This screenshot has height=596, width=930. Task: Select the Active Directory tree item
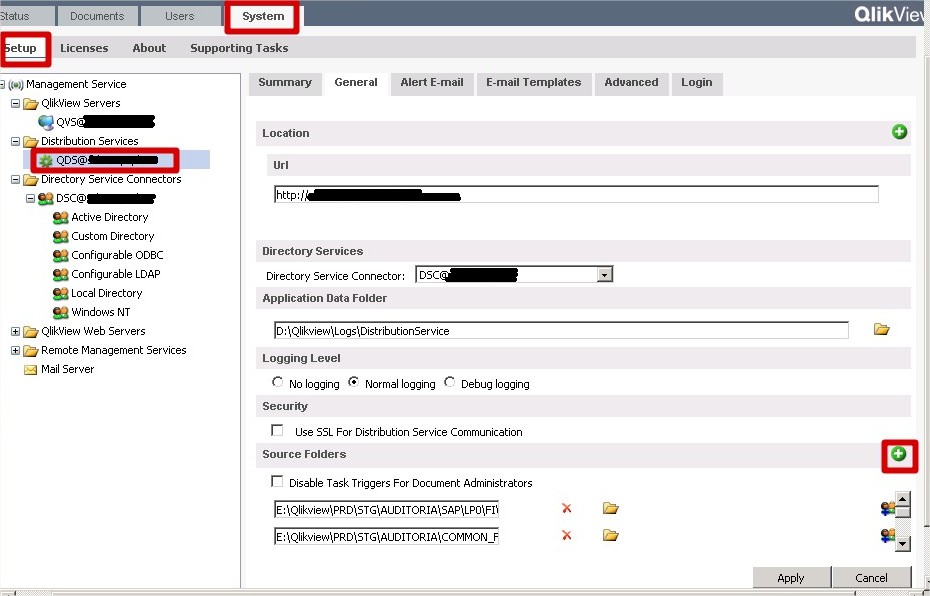pos(110,217)
